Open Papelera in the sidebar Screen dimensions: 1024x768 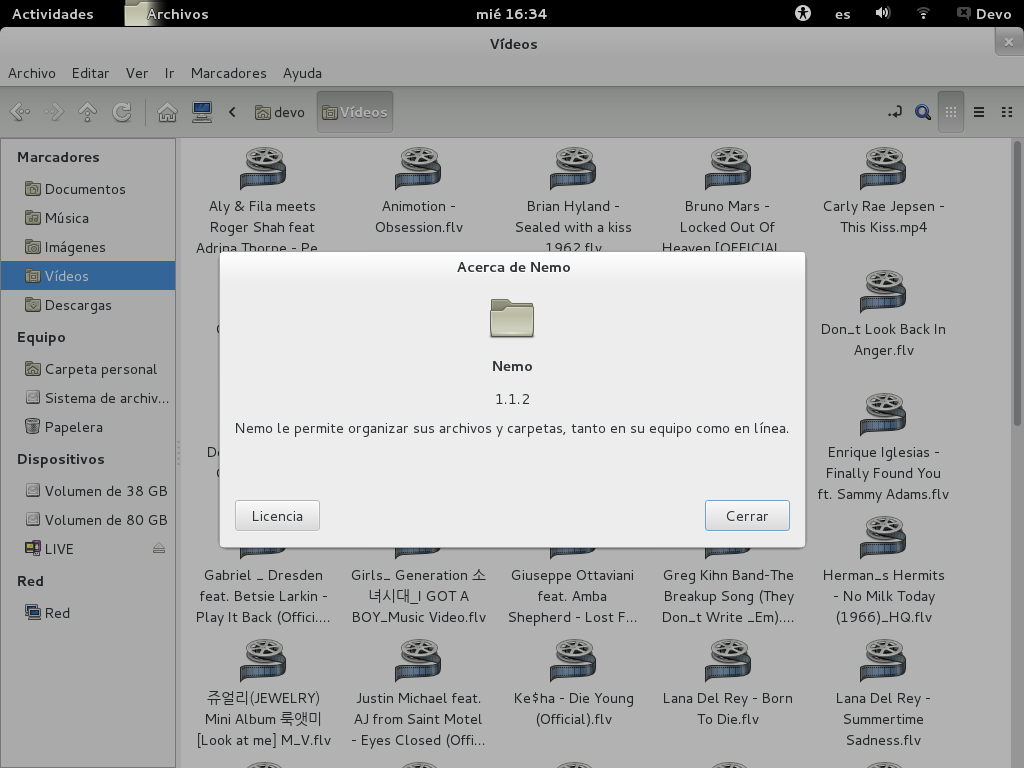coord(88,427)
